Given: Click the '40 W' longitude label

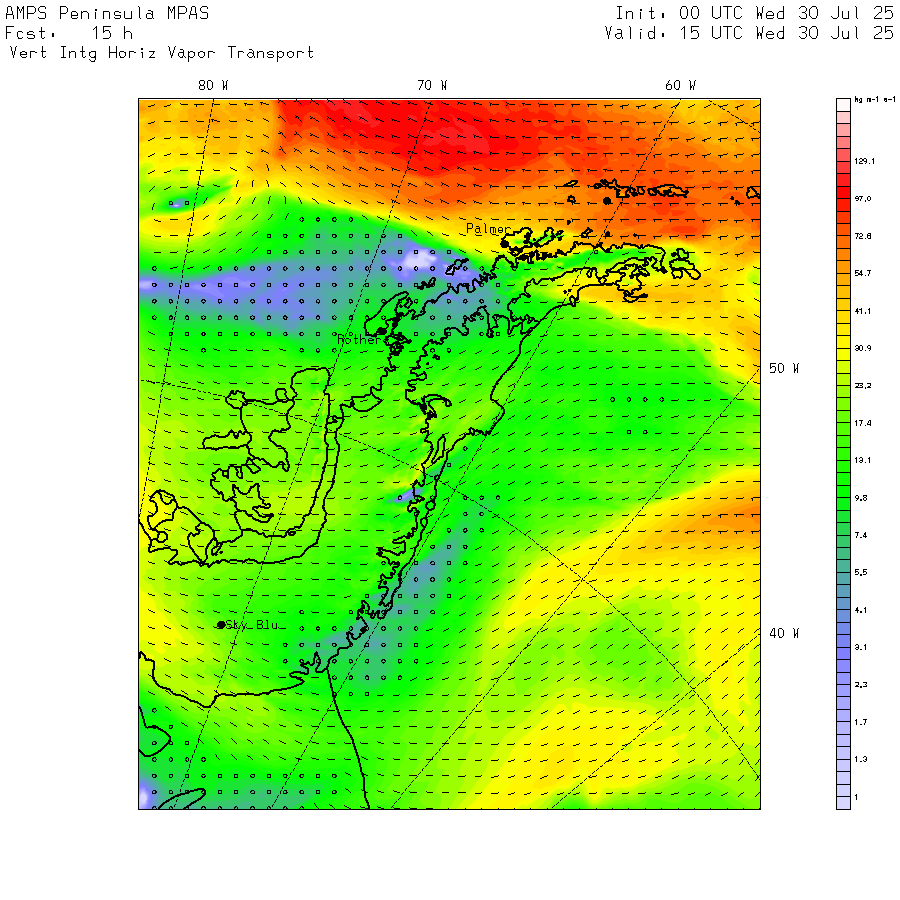Looking at the screenshot, I should (x=783, y=634).
